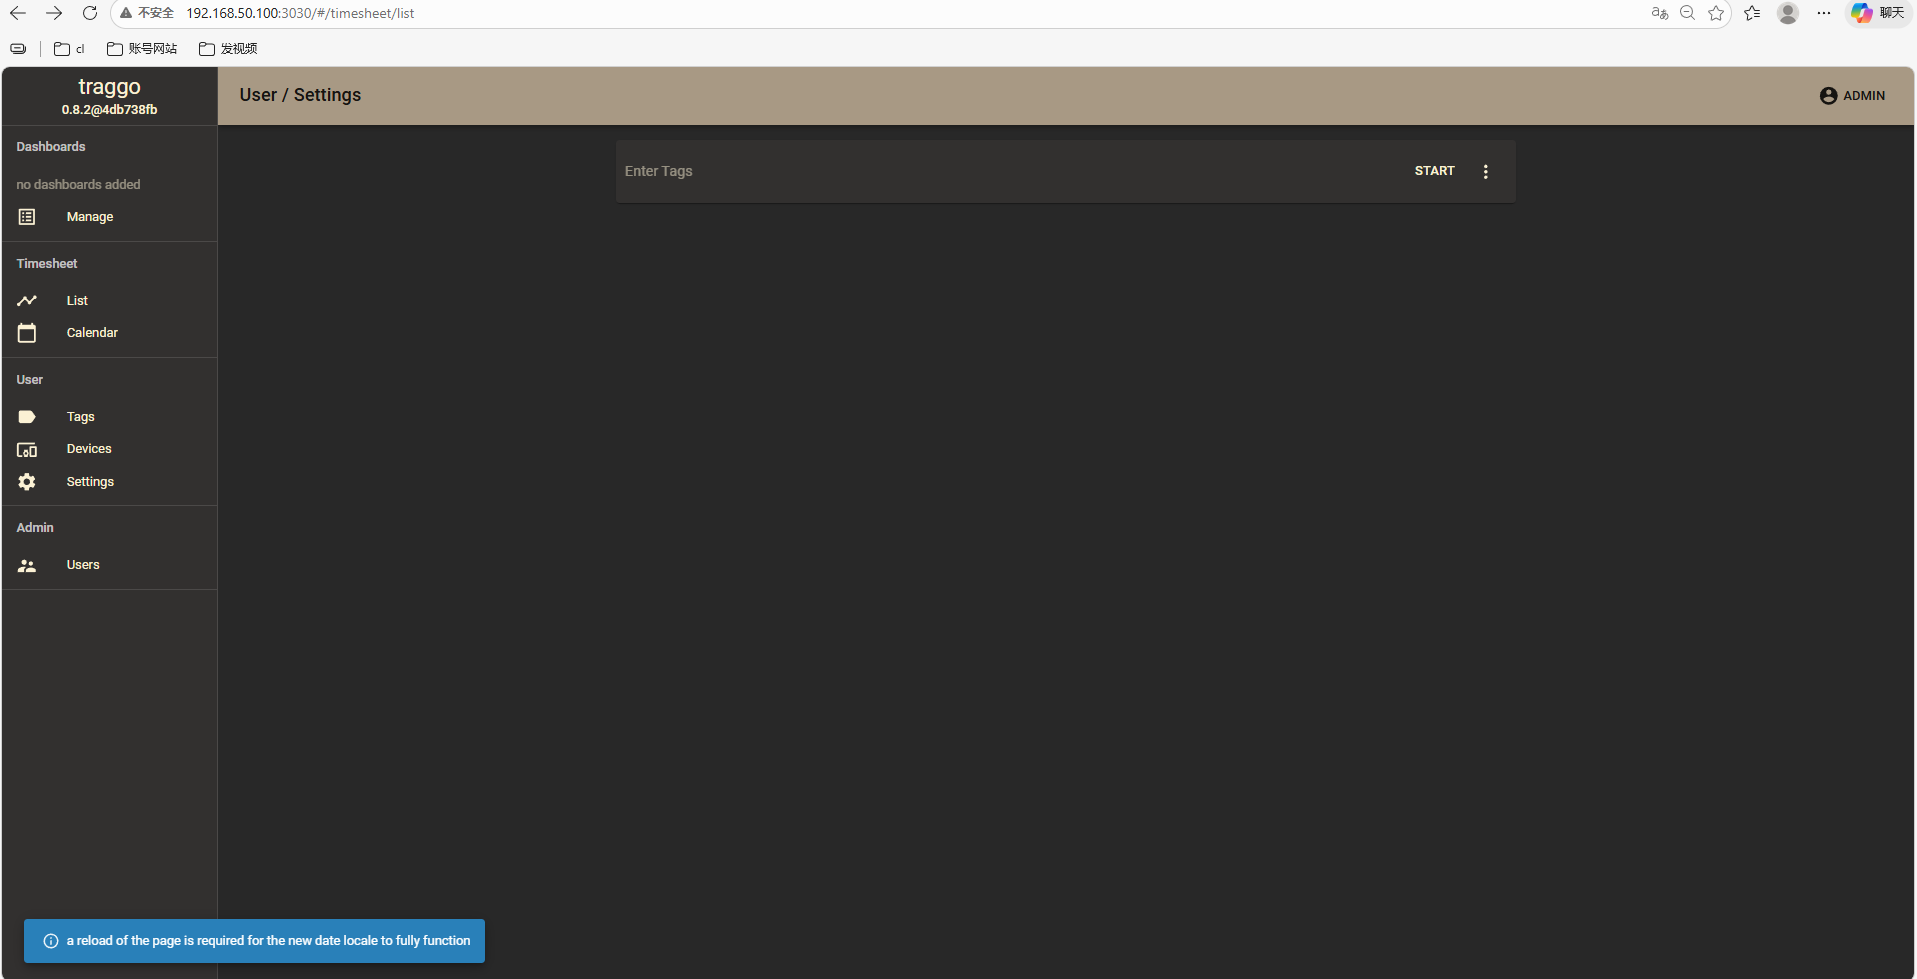Select Calendar in Timesheet section

pos(92,333)
